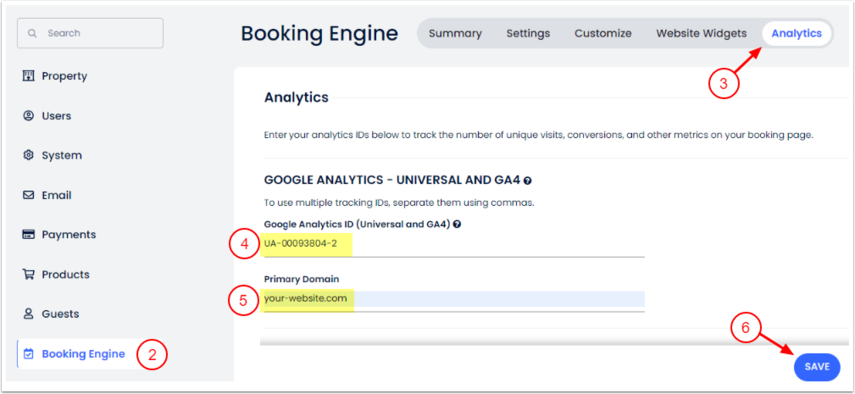Image resolution: width=855 pixels, height=394 pixels.
Task: Click the System gear icon
Action: pyautogui.click(x=28, y=155)
